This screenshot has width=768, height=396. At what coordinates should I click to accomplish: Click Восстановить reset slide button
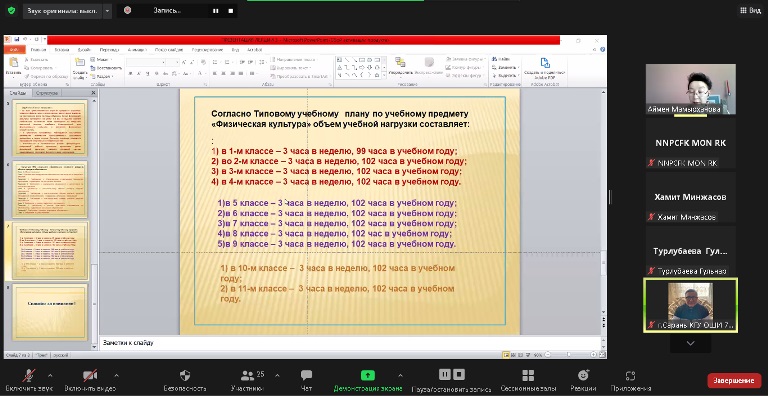[106, 68]
